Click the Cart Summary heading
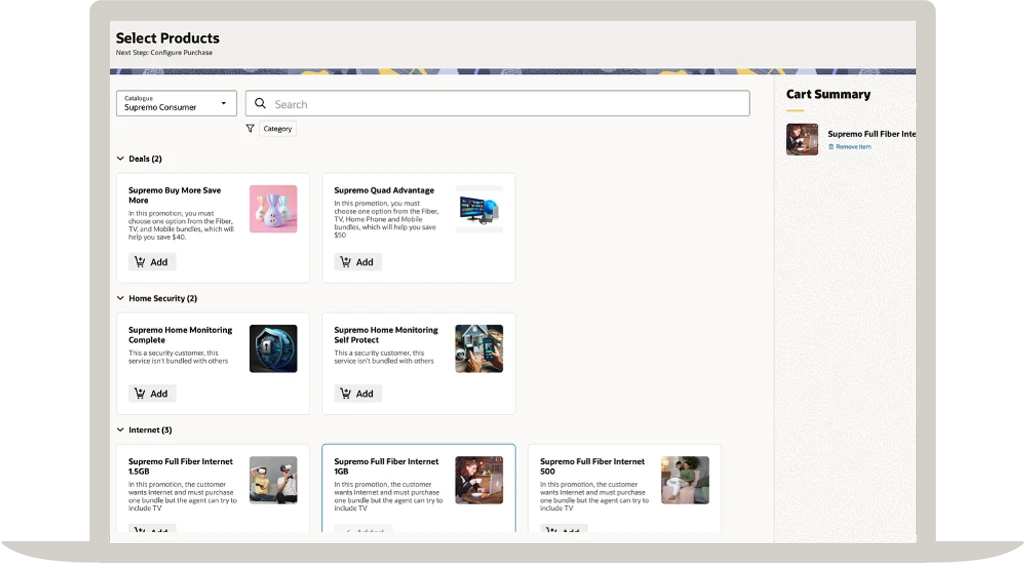 828,94
